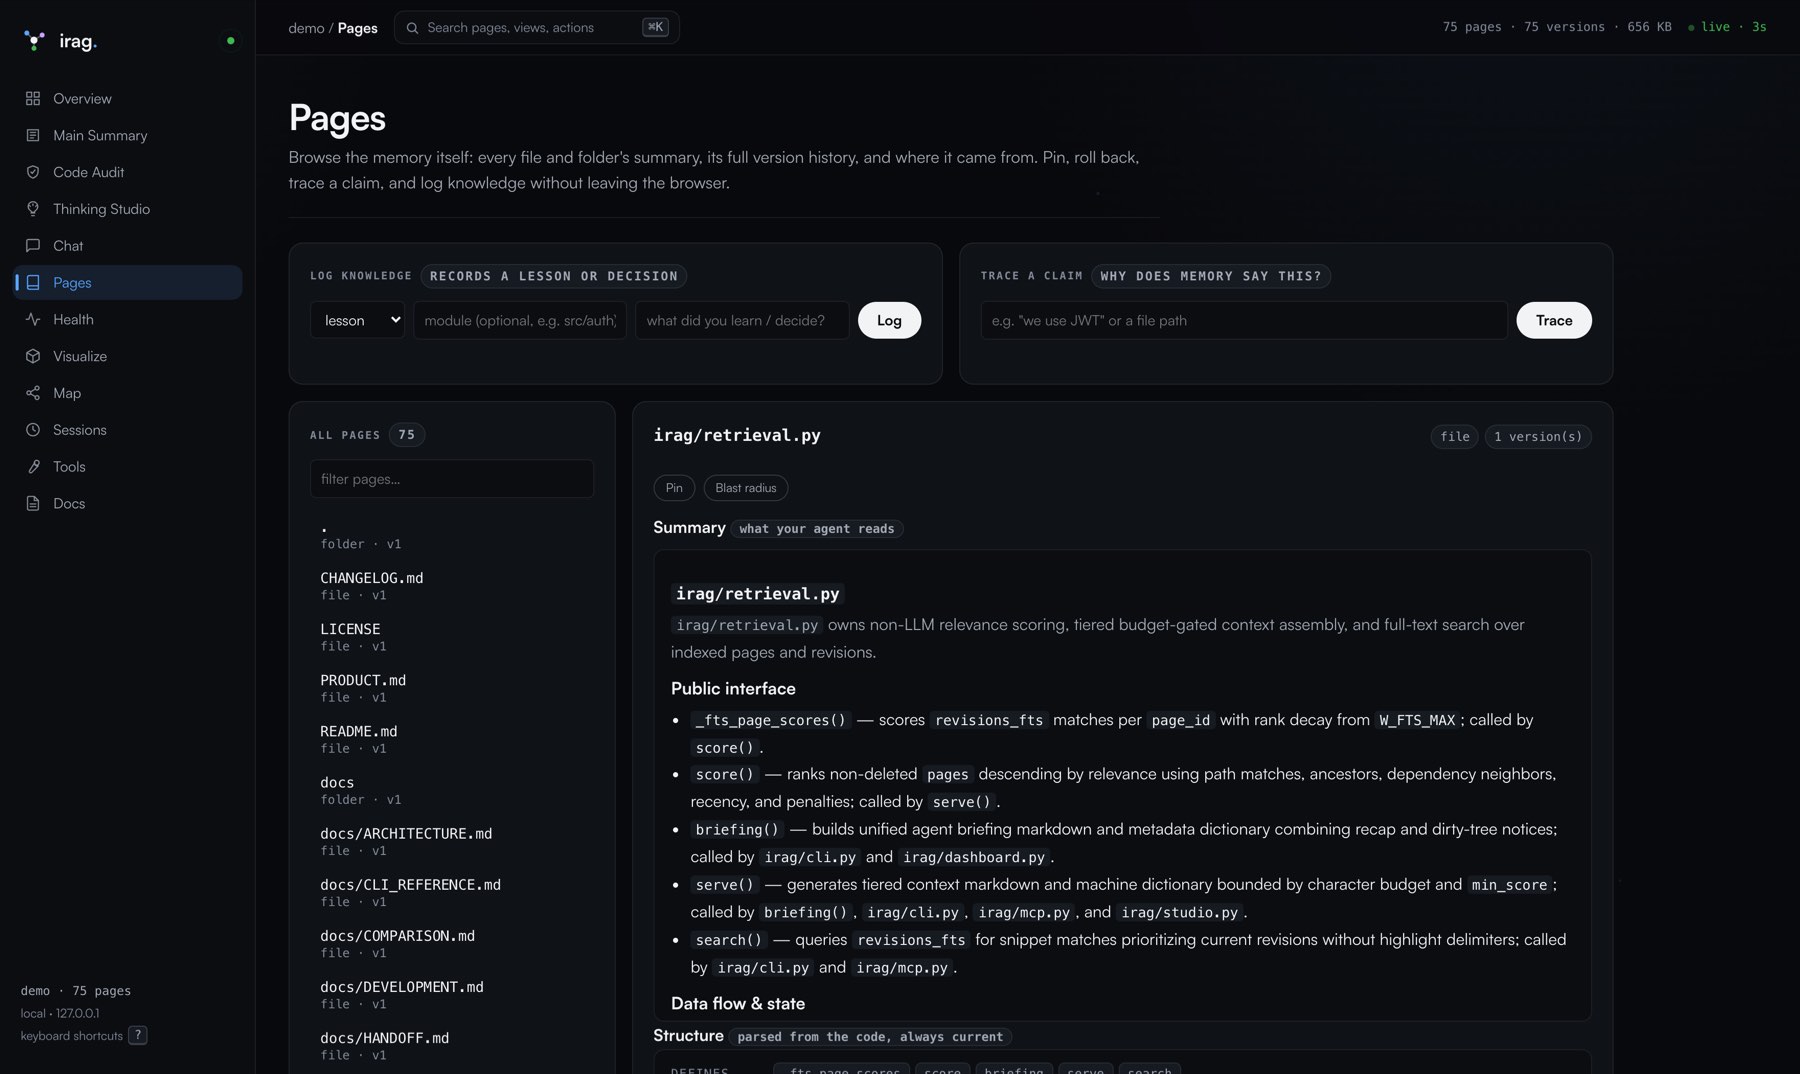Focus the Search pages, views, actions field
This screenshot has height=1074, width=1800.
pos(537,27)
